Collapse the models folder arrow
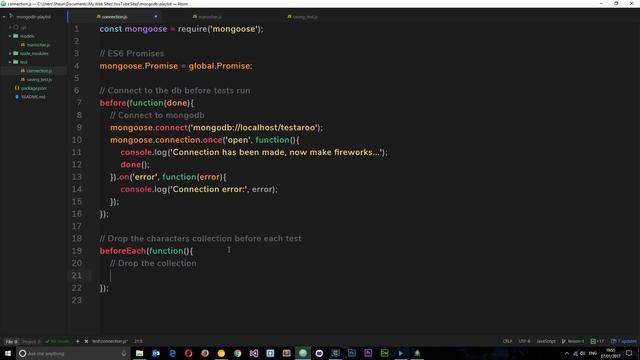The height and width of the screenshot is (360, 640). tap(10, 36)
